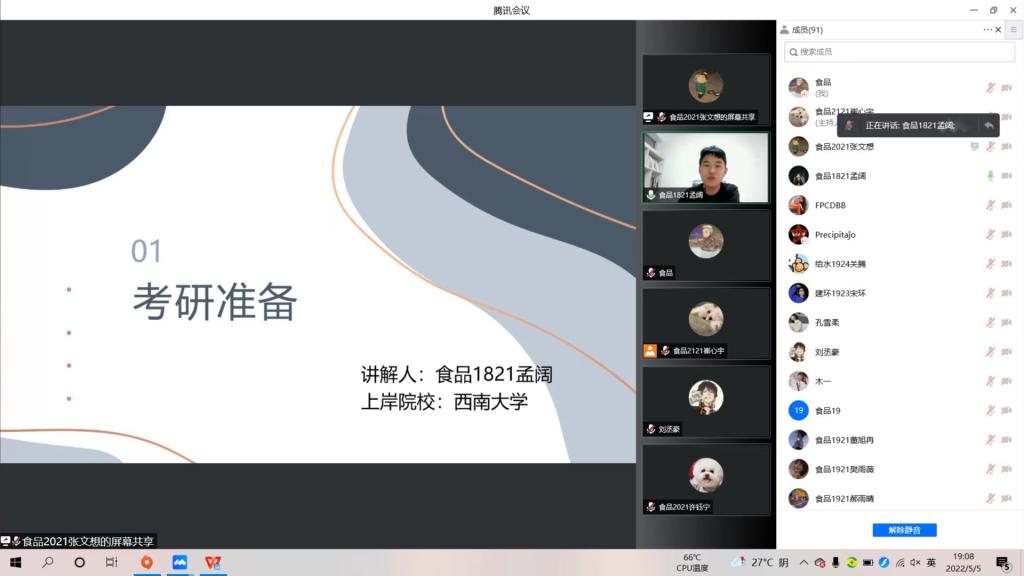1024x576 pixels.
Task: Switch input language via 英 indicator
Action: [x=931, y=562]
